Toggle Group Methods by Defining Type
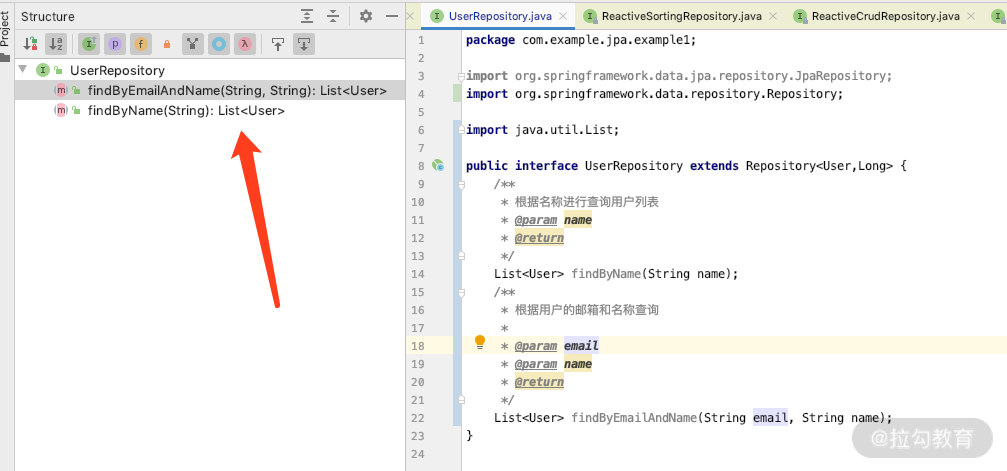The height and width of the screenshot is (471, 1007). point(193,44)
